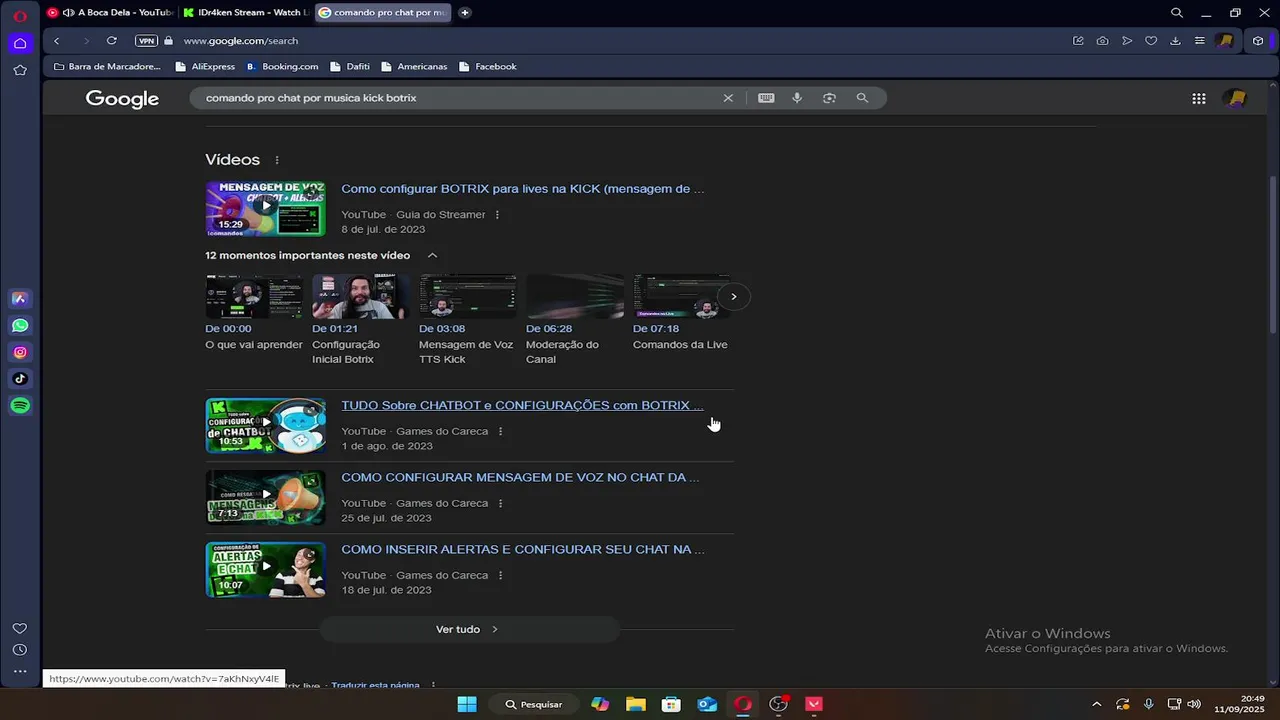Reload the current page
The image size is (1280, 720).
coord(112,41)
